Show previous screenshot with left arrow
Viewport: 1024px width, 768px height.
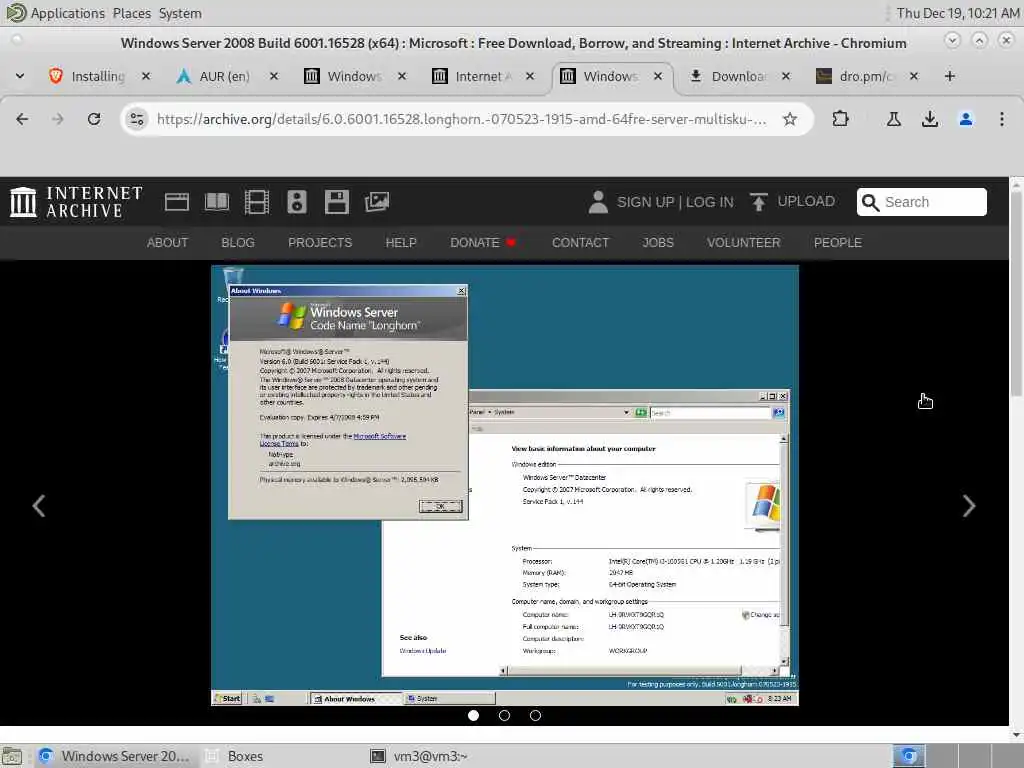39,505
